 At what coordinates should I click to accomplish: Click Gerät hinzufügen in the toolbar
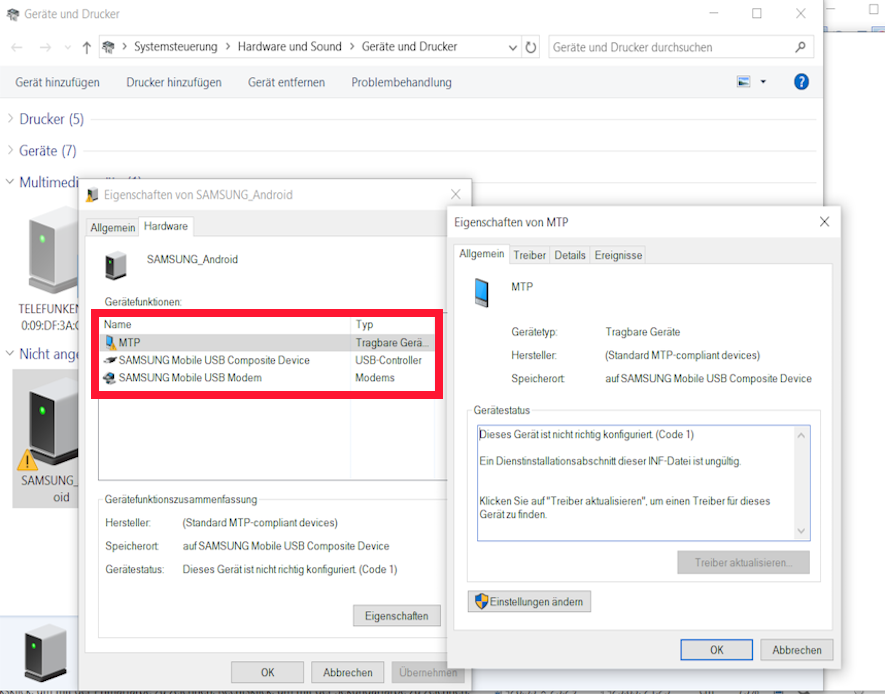[57, 82]
